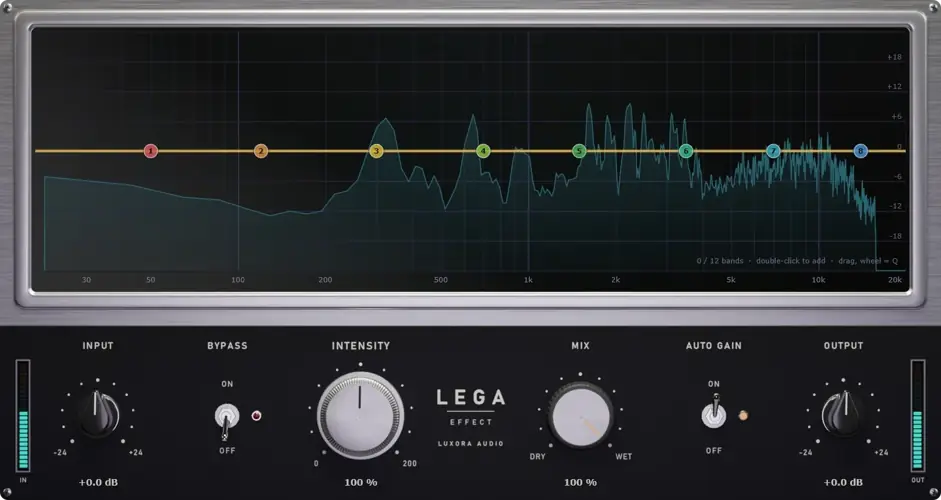The height and width of the screenshot is (500, 941).
Task: Click the LEGA Effect logo
Action: pyautogui.click(x=471, y=407)
